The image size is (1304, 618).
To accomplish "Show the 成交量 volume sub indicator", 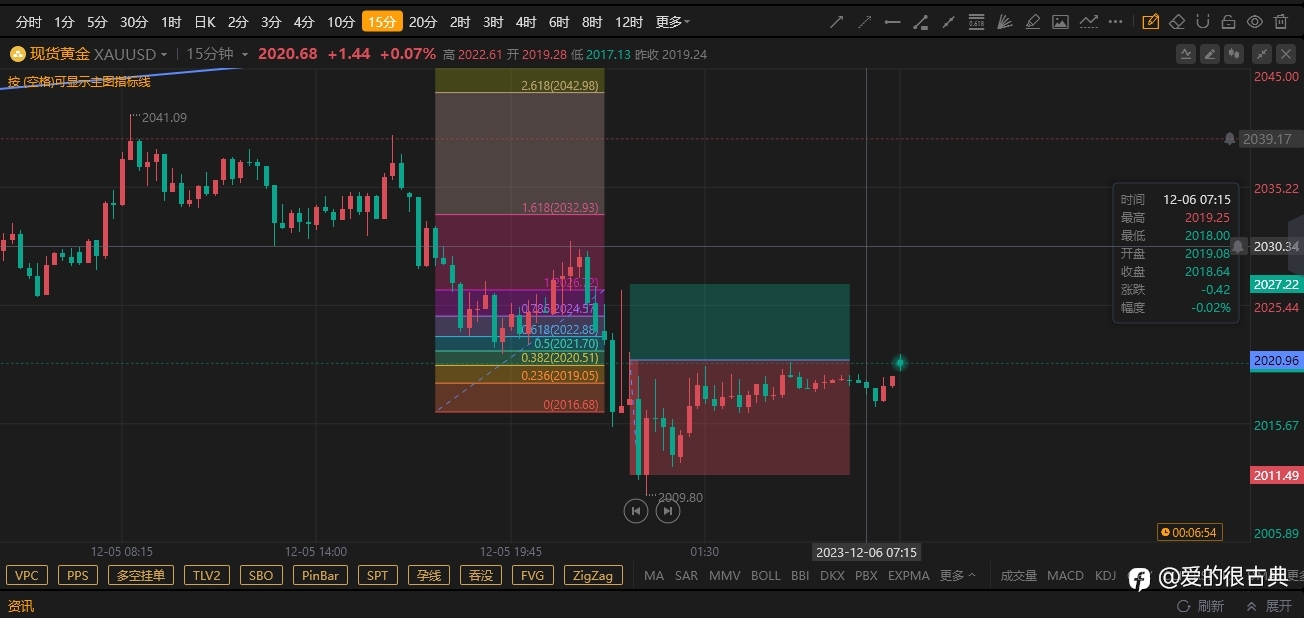I will [1019, 576].
